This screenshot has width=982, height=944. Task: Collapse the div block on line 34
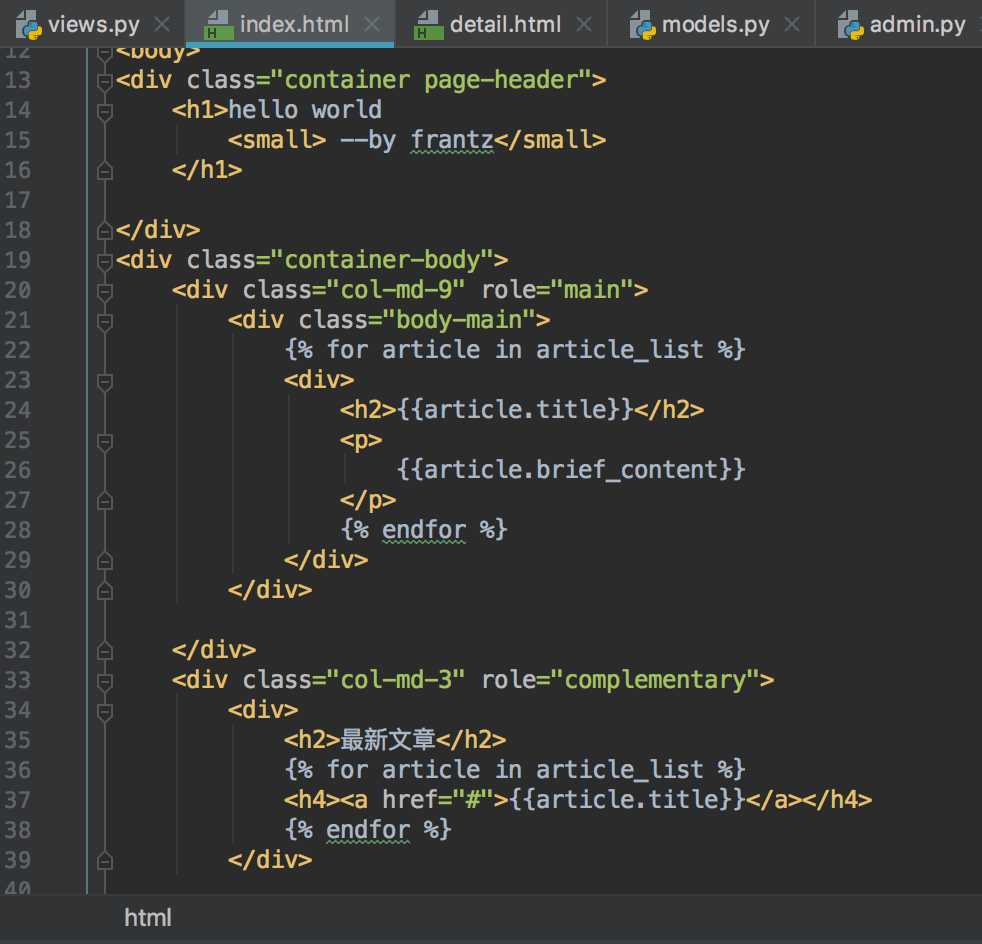105,711
